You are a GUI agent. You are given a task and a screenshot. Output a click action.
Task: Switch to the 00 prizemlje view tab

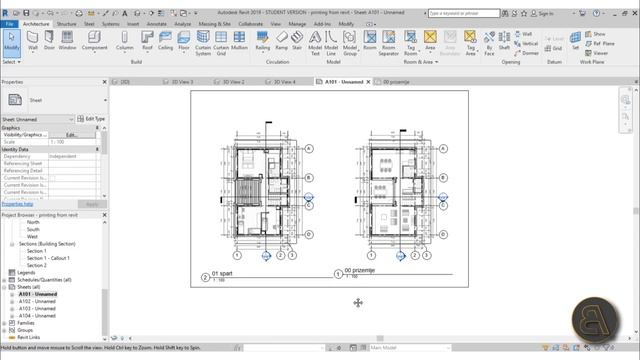pyautogui.click(x=396, y=82)
